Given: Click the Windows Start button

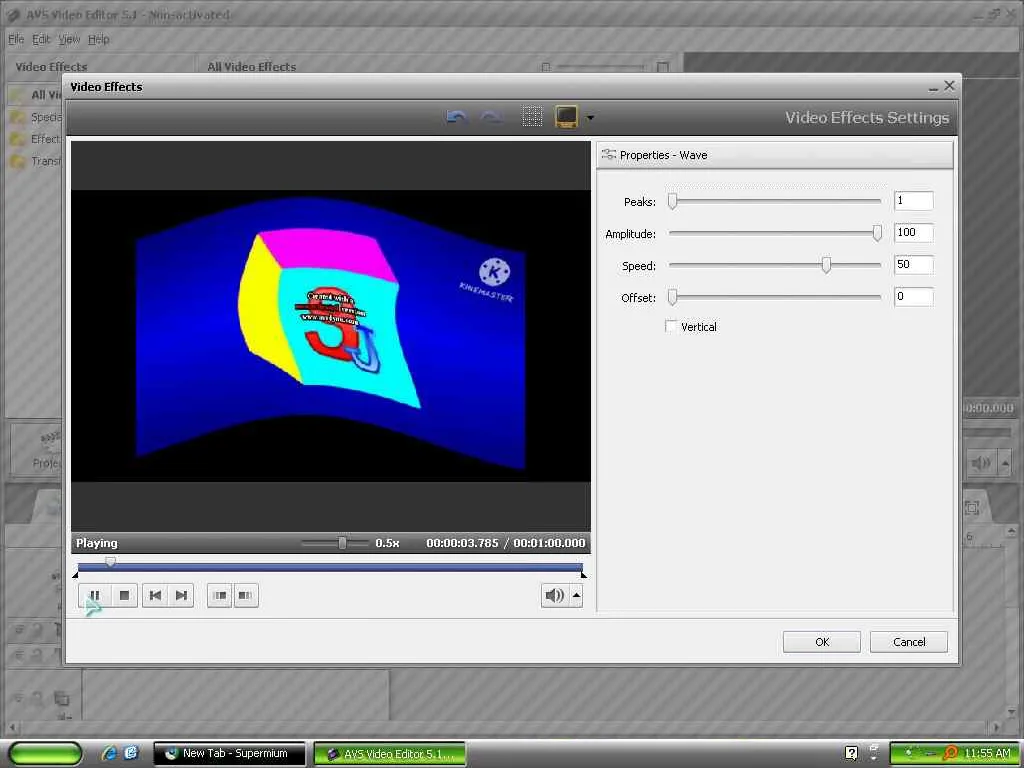Looking at the screenshot, I should point(45,753).
